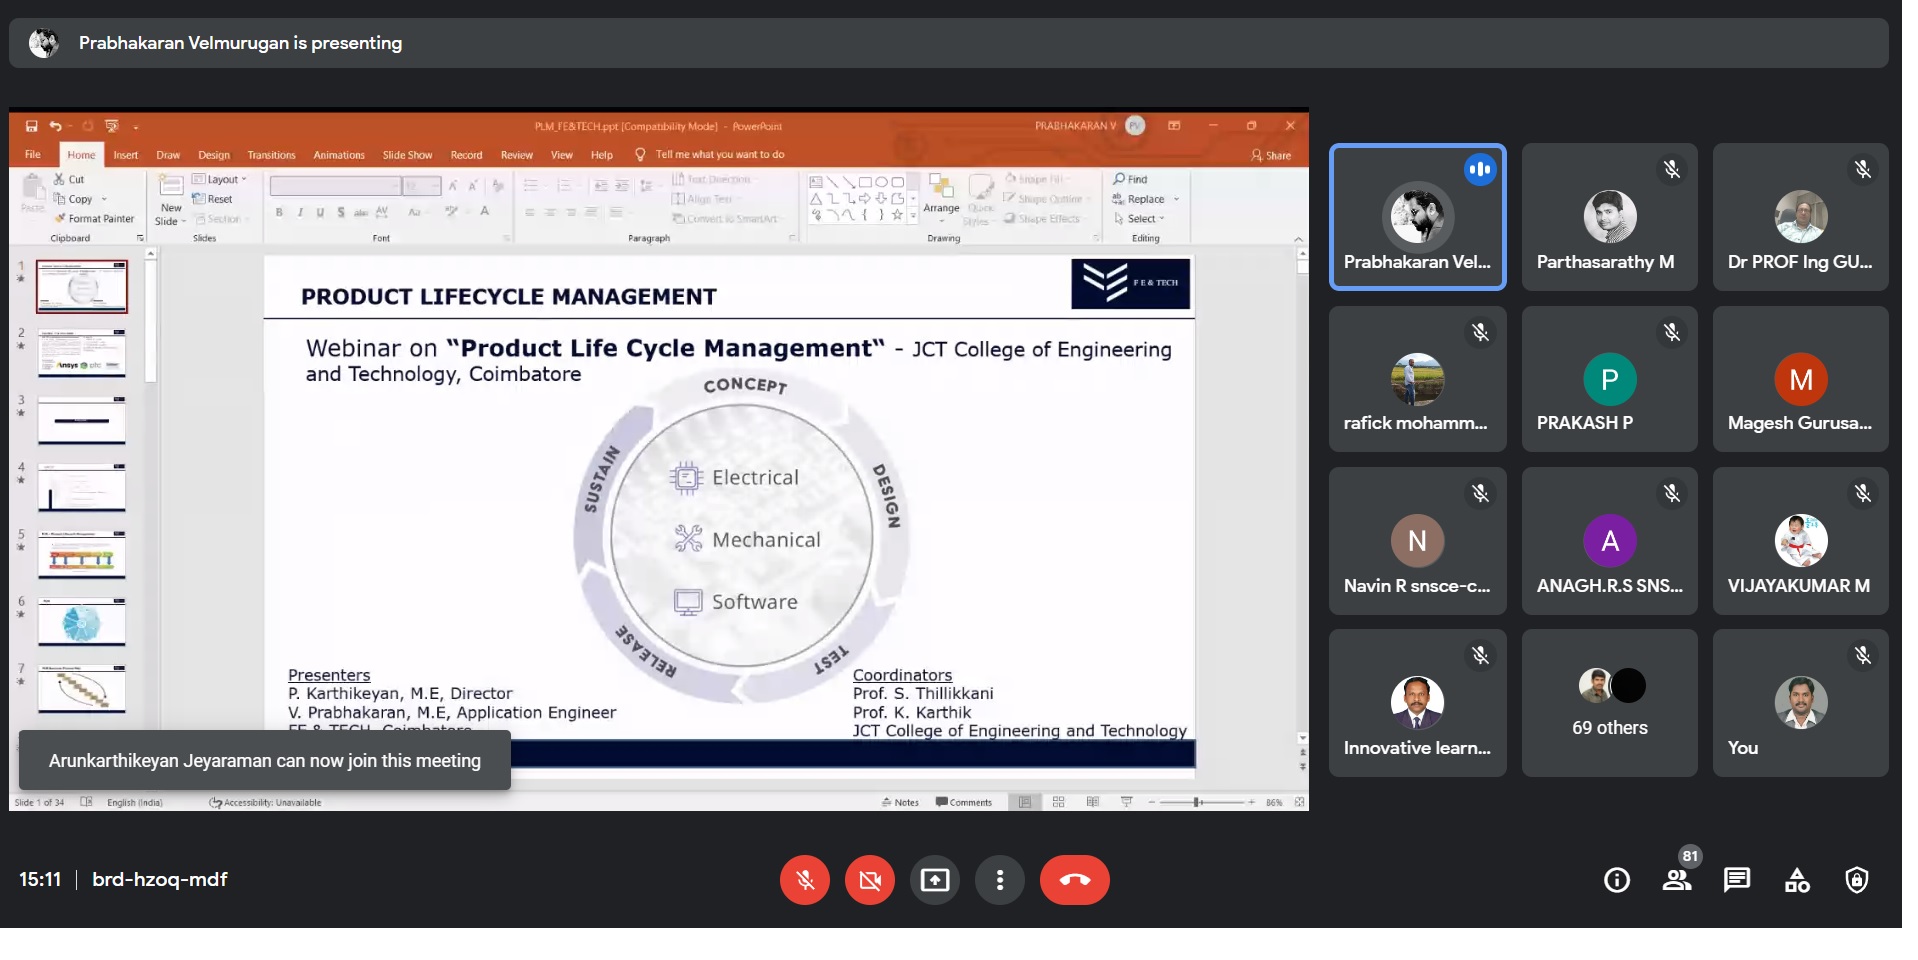This screenshot has width=1918, height=960.
Task: Open the meeting details info icon
Action: (x=1616, y=880)
